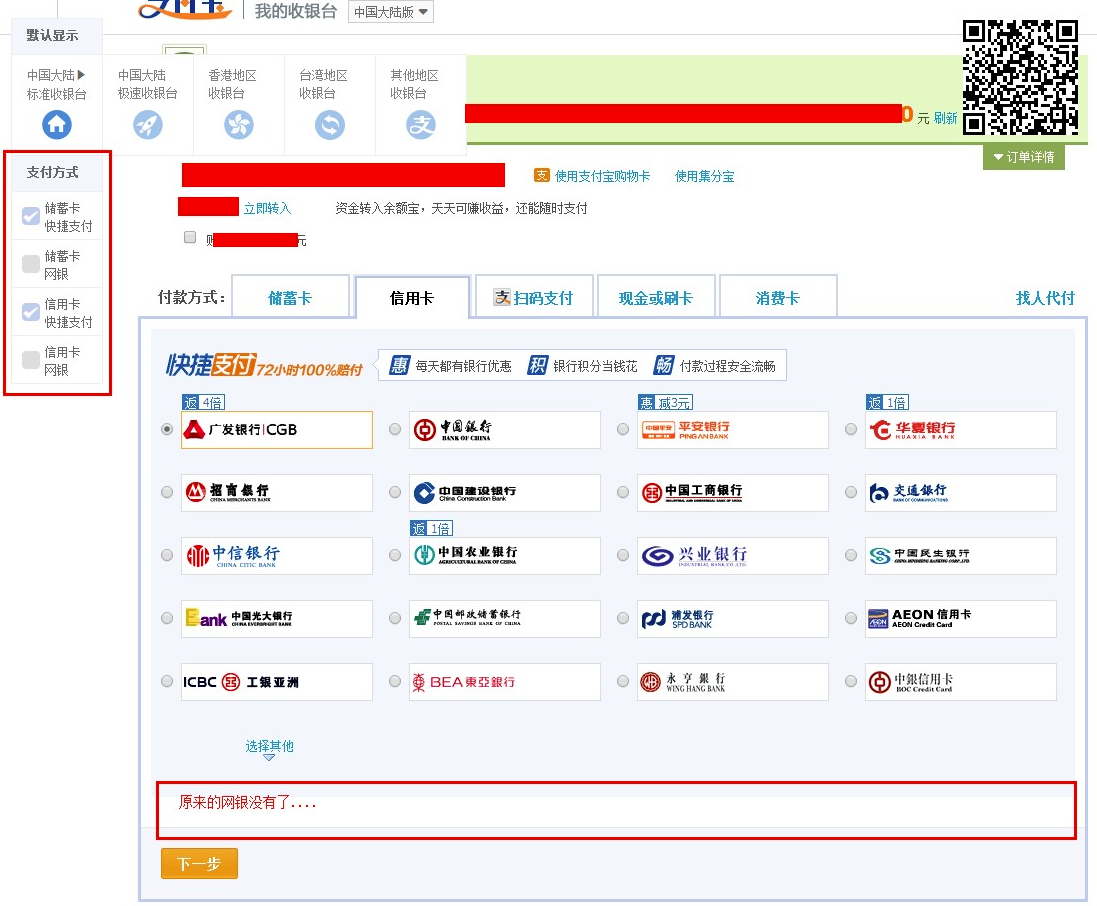Select the radio button for 招商银行
The height and width of the screenshot is (906, 1097).
click(x=167, y=492)
